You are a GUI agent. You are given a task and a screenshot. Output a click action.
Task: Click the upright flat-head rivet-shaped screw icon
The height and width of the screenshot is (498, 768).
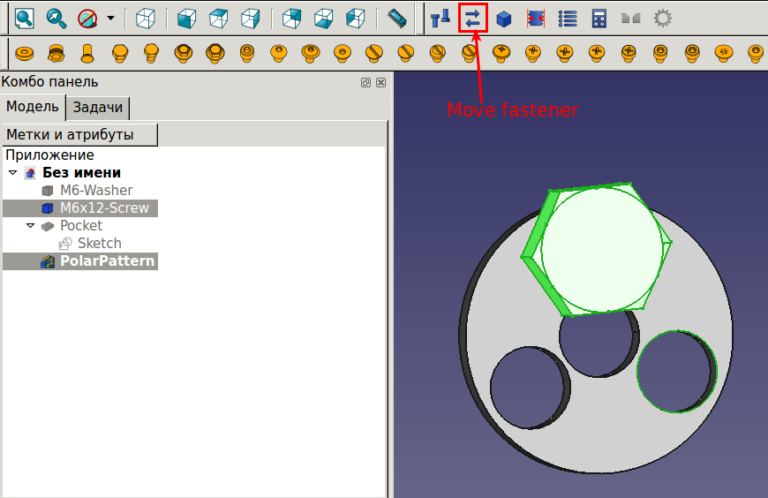click(88, 53)
